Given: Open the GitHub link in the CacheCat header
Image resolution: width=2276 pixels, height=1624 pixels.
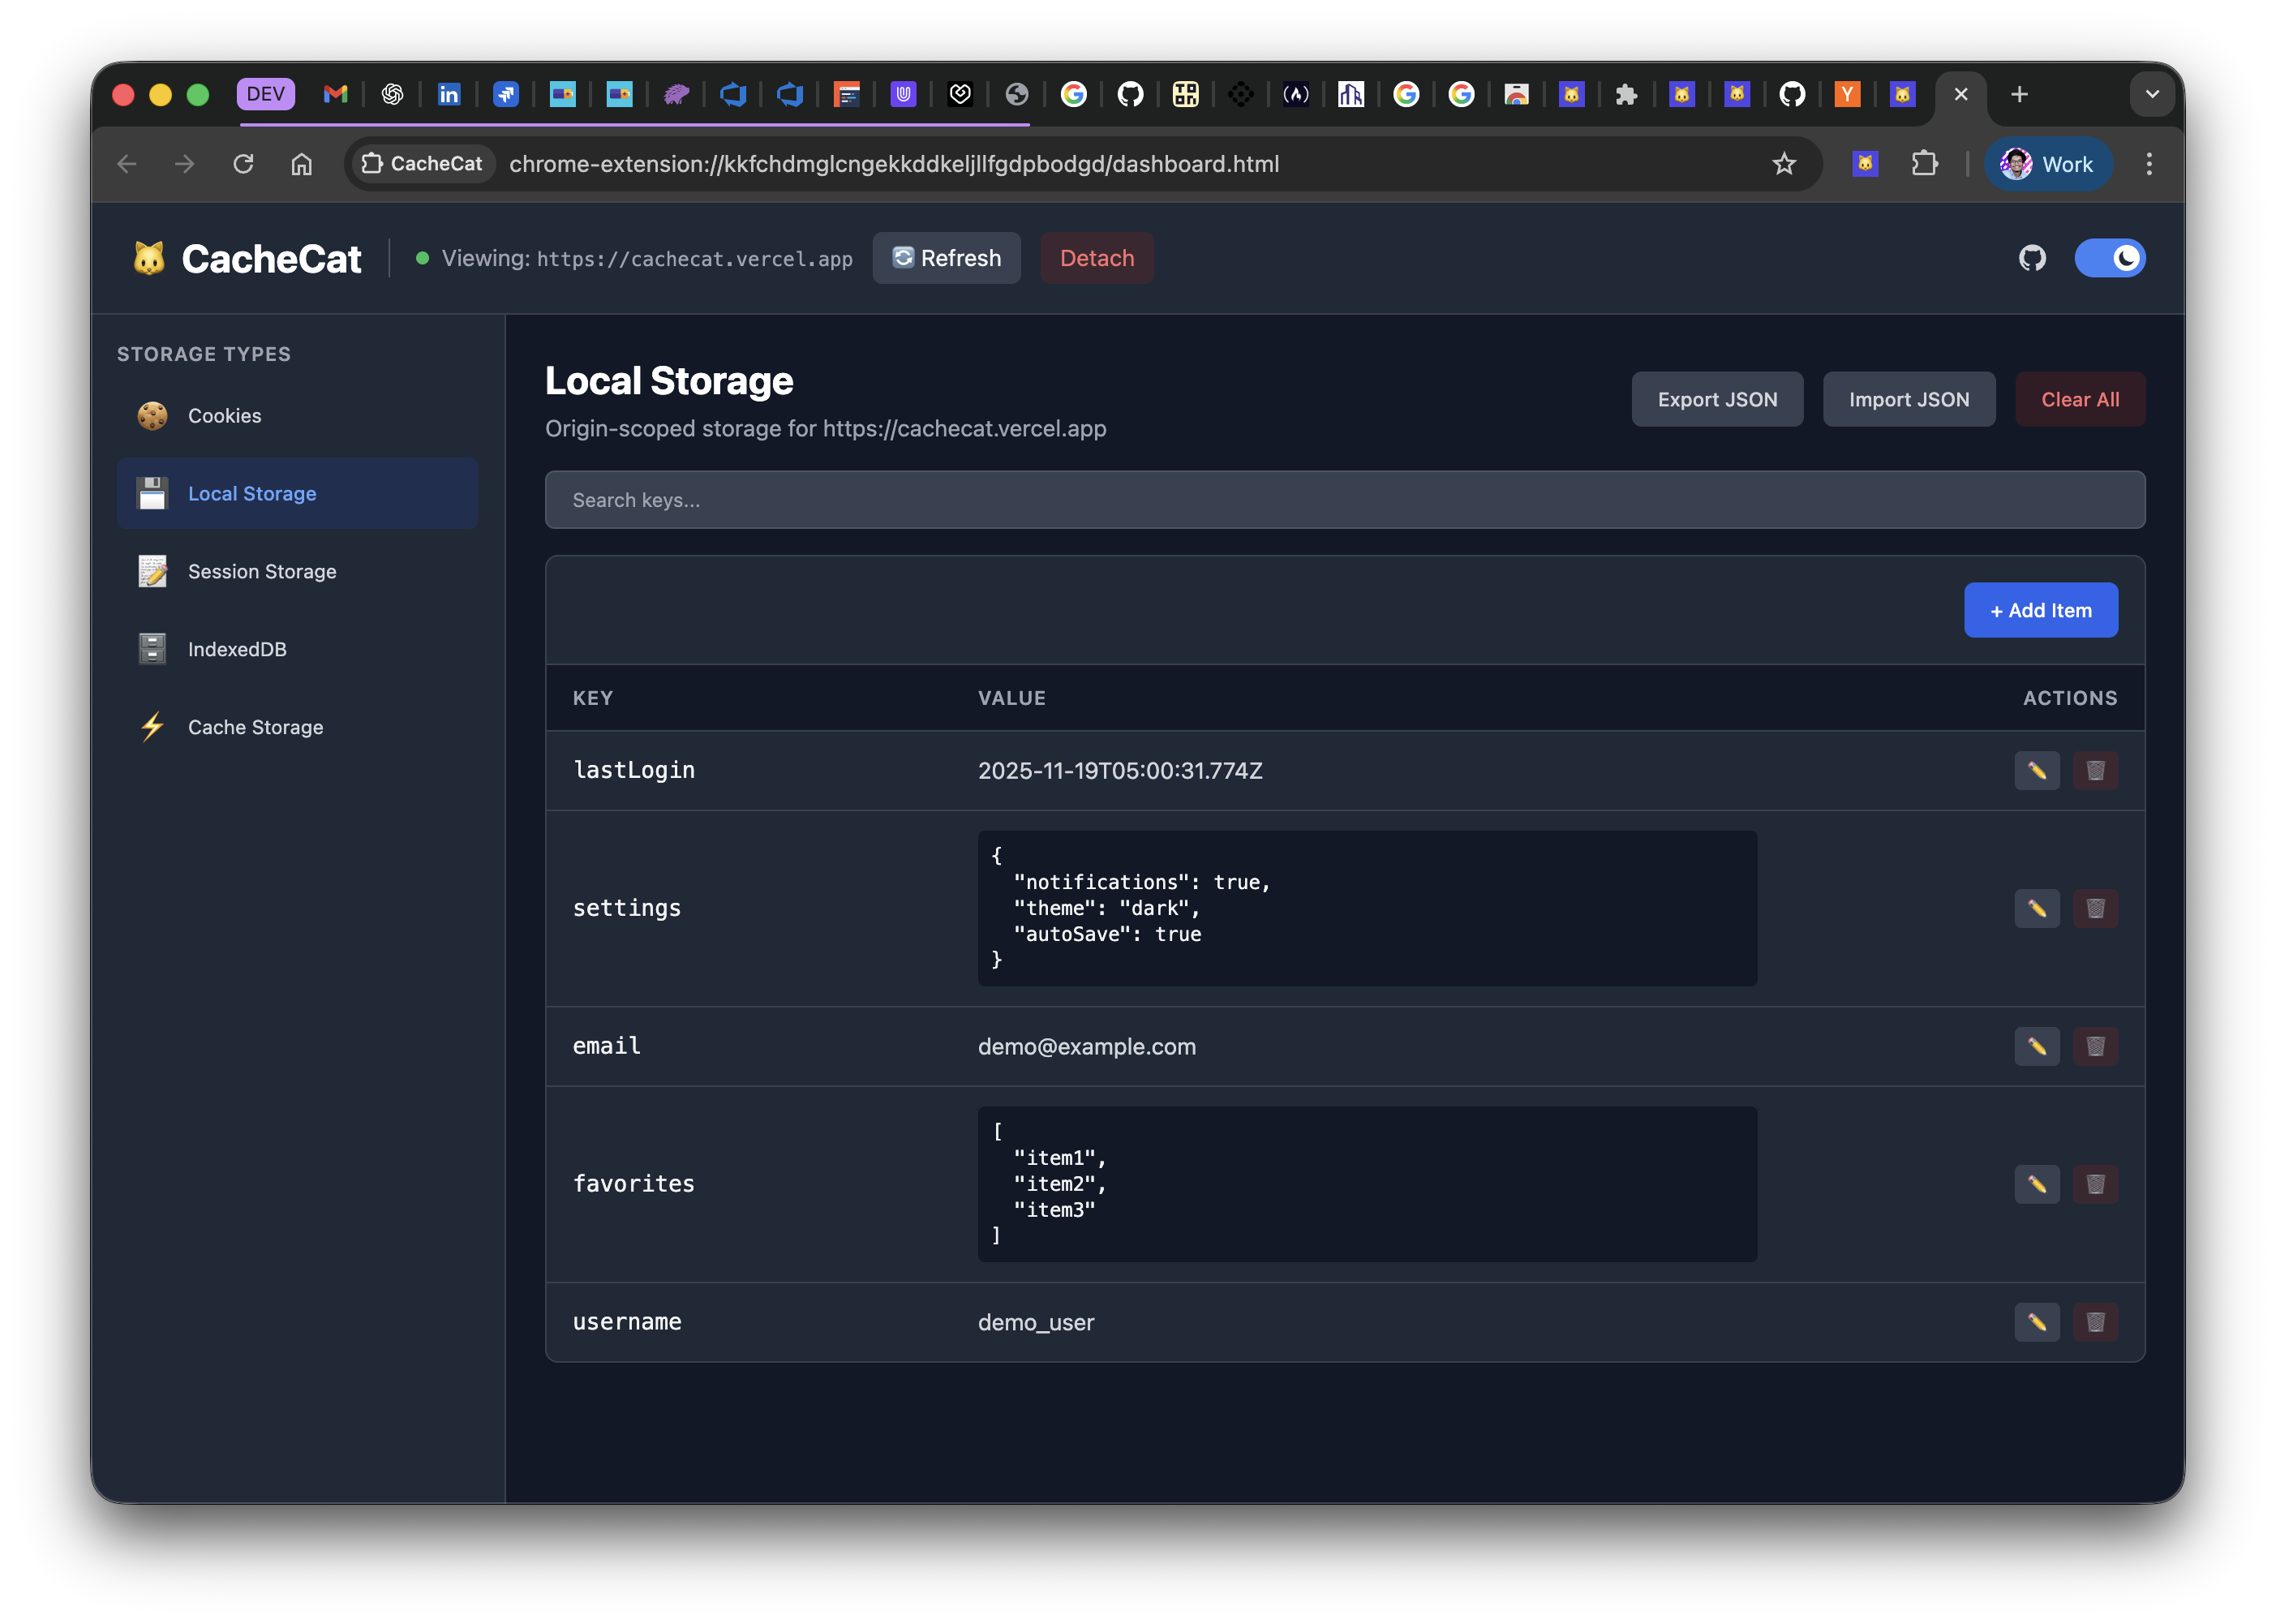Looking at the screenshot, I should coord(2031,258).
